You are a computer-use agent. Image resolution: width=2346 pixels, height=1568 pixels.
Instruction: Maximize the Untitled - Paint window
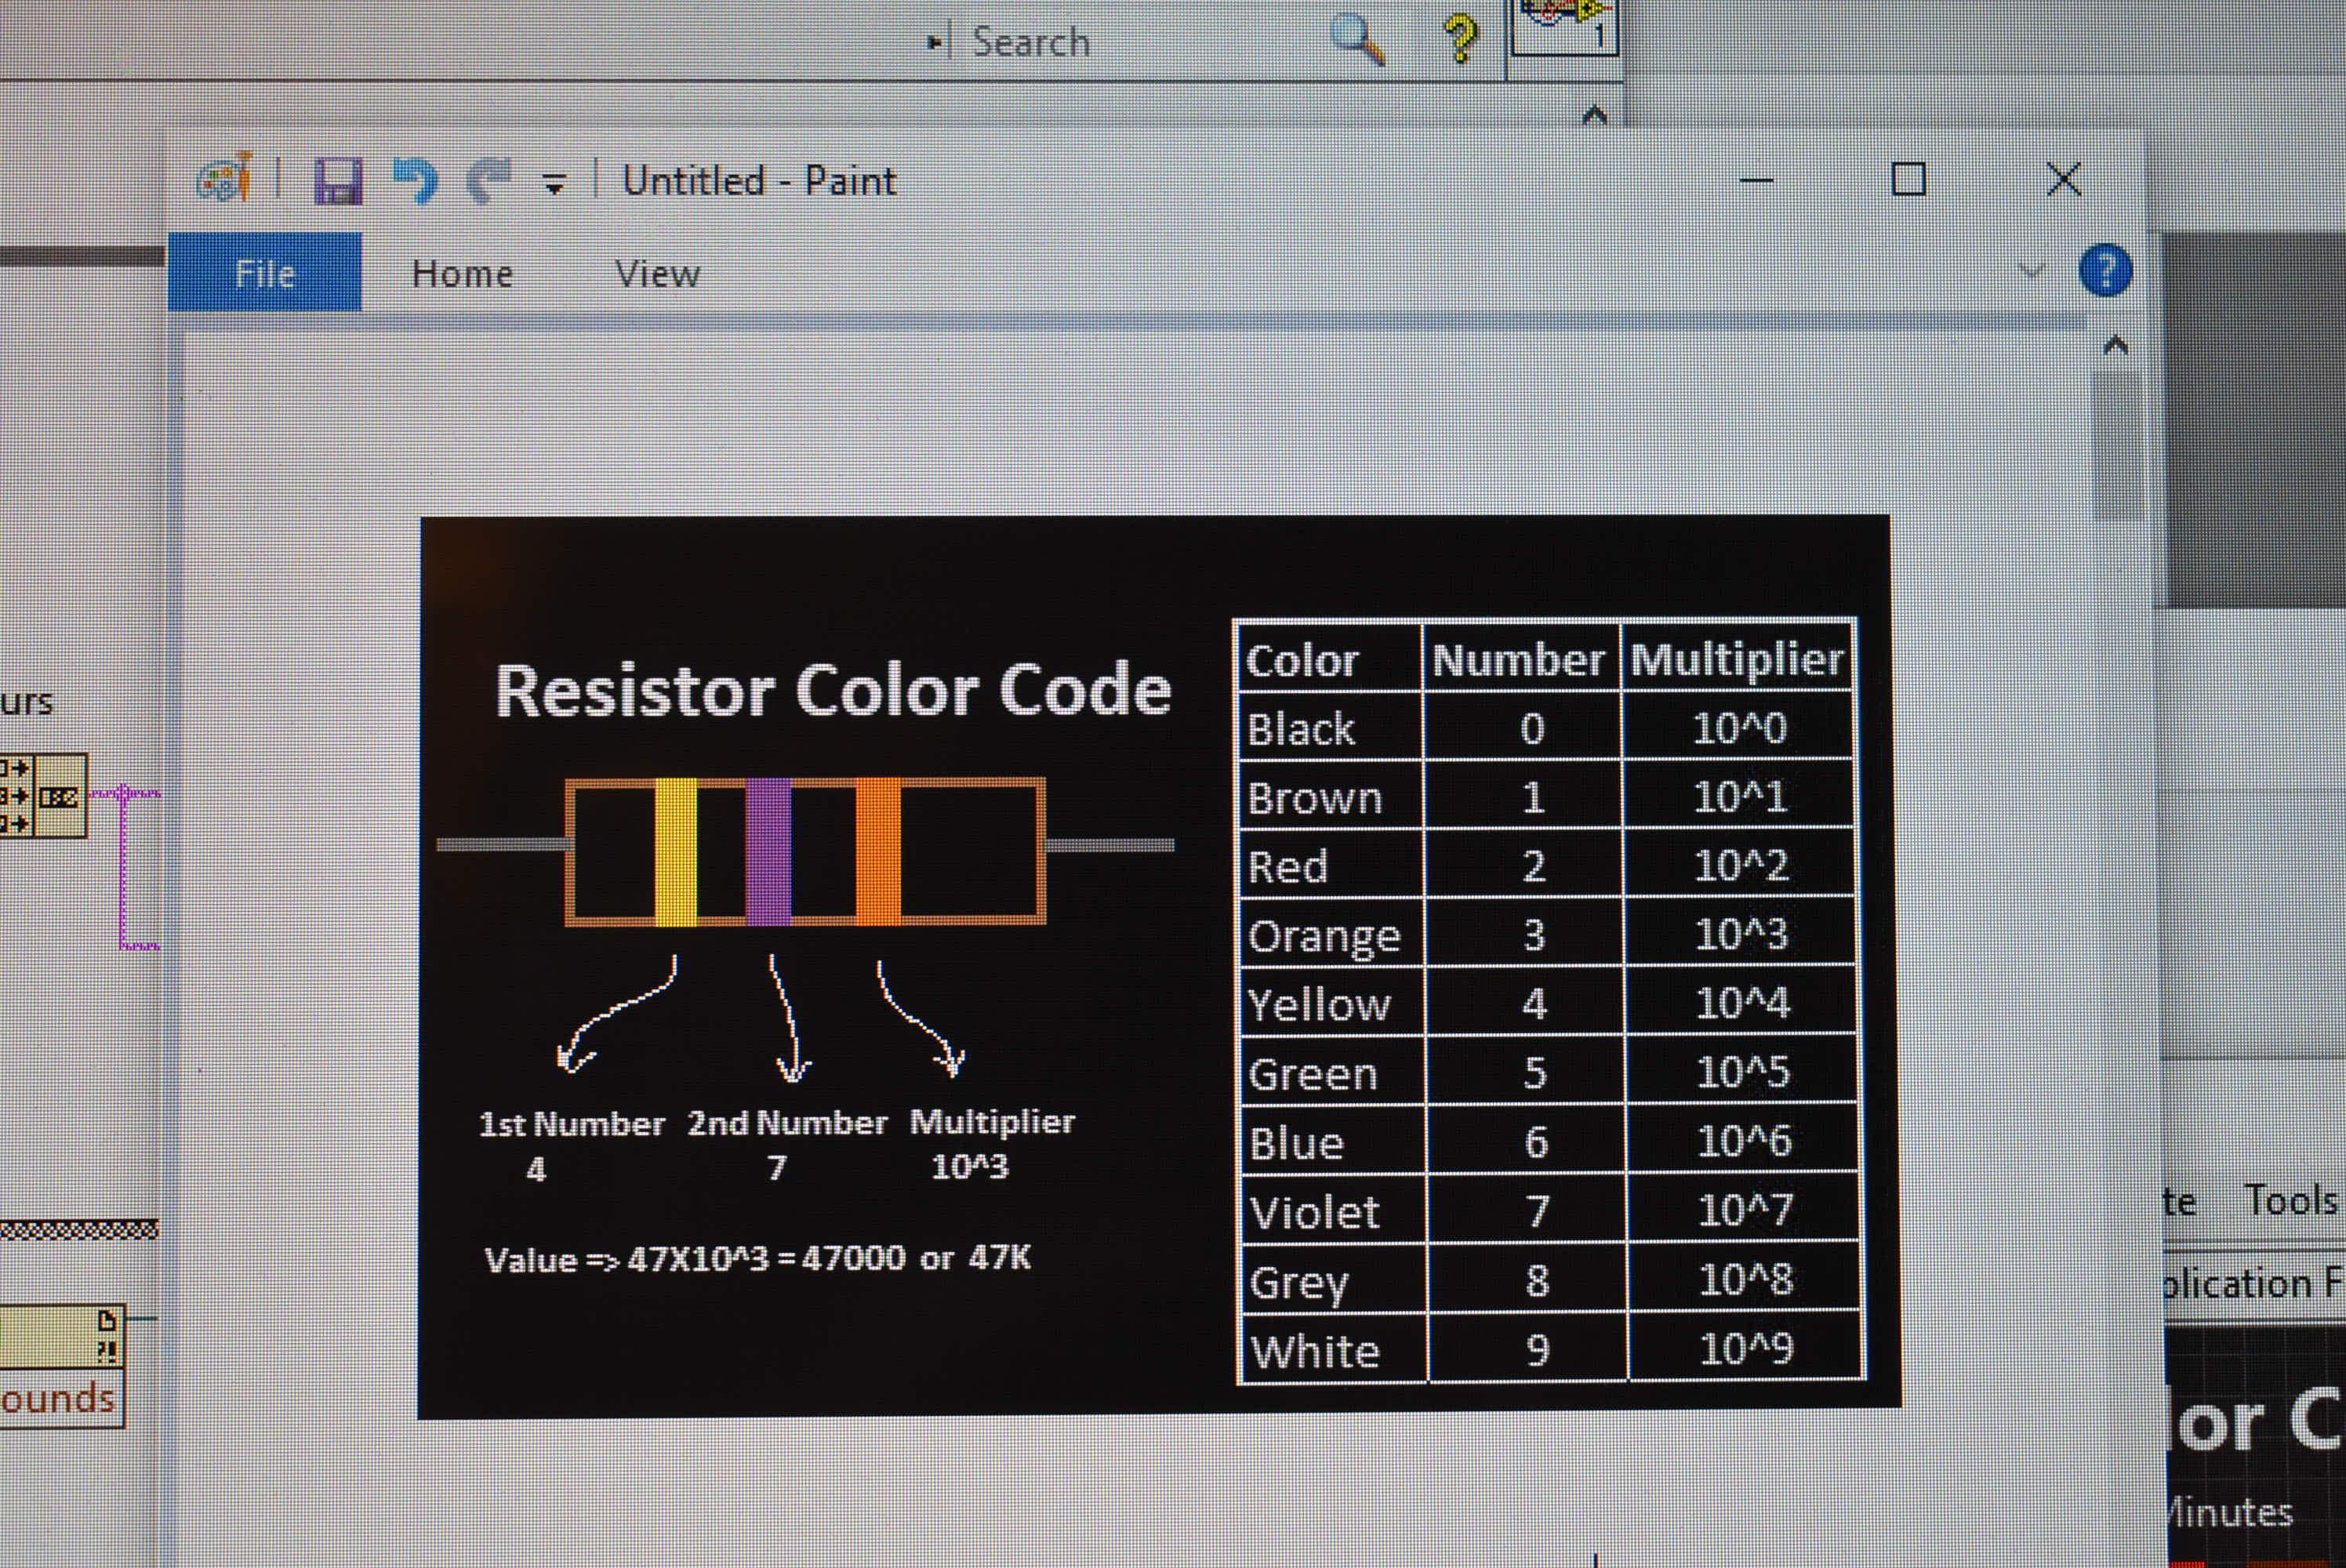pyautogui.click(x=1908, y=181)
